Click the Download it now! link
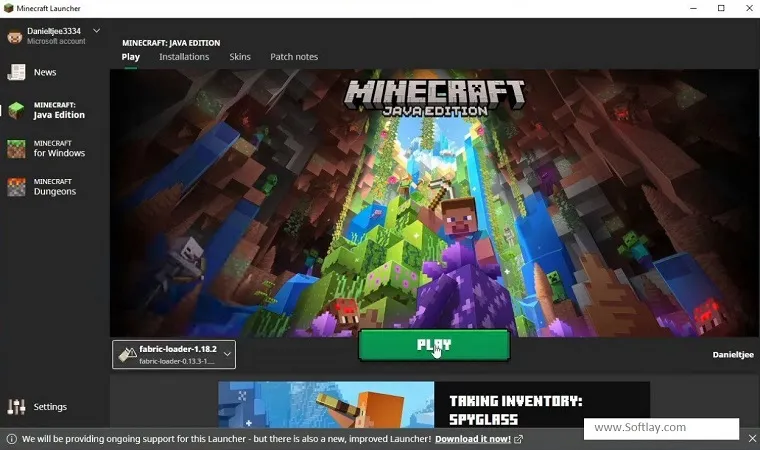 point(473,439)
